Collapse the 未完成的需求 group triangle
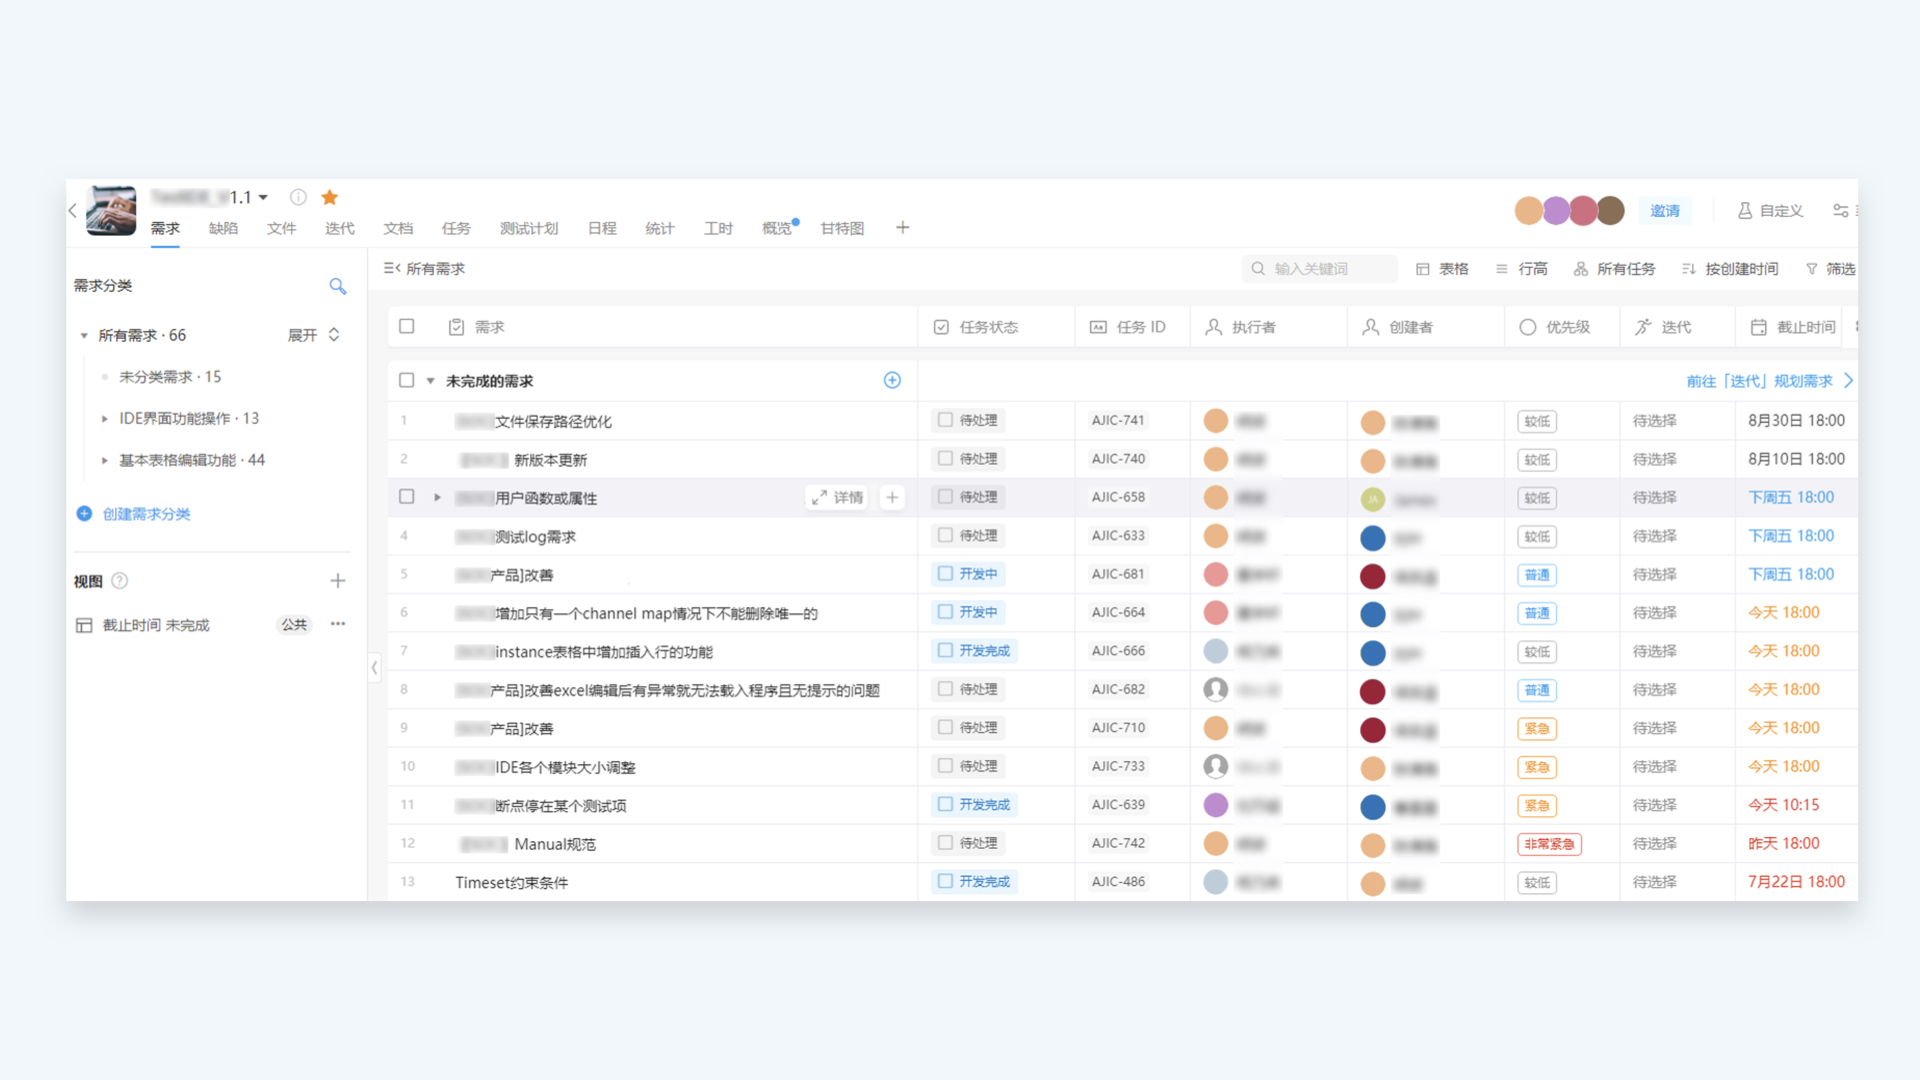Screen dimensions: 1920x1080 click(431, 381)
